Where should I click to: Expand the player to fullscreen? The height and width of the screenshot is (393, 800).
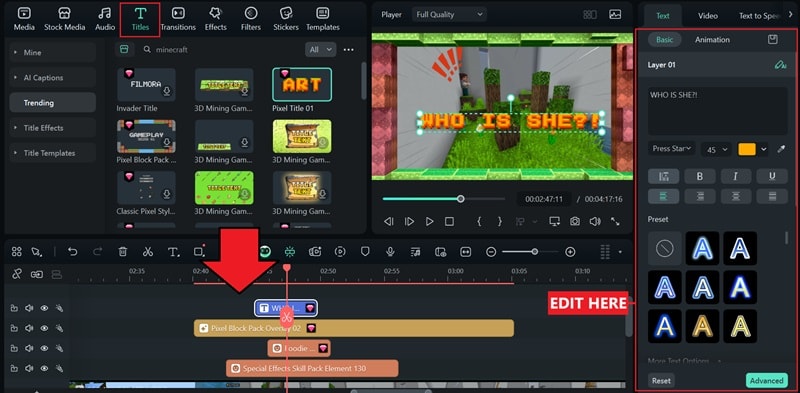615,222
